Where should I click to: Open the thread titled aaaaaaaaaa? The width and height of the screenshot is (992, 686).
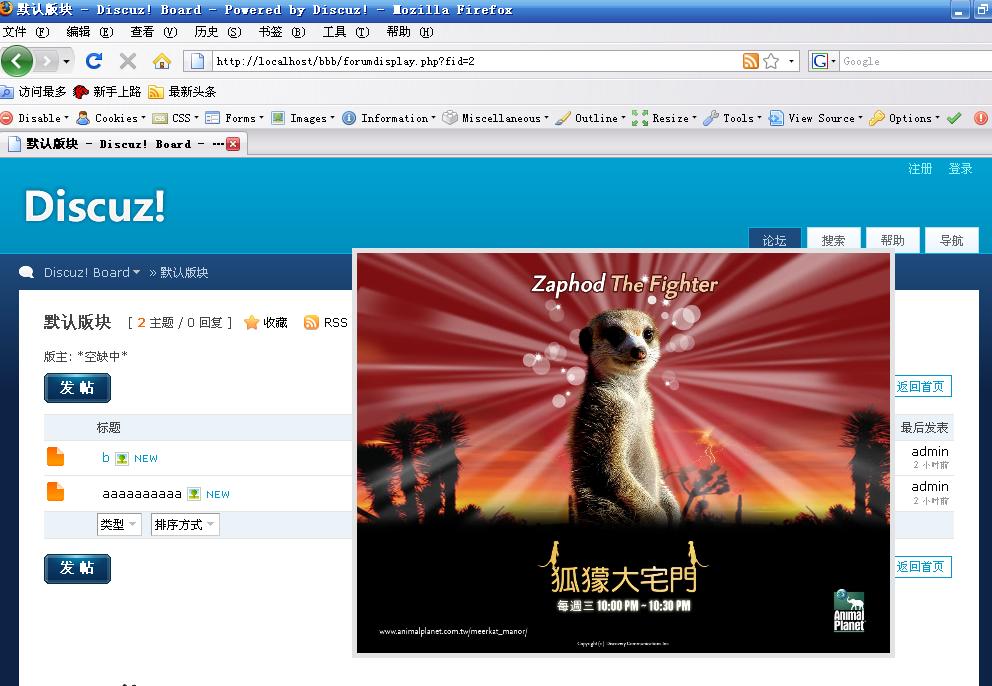point(142,494)
